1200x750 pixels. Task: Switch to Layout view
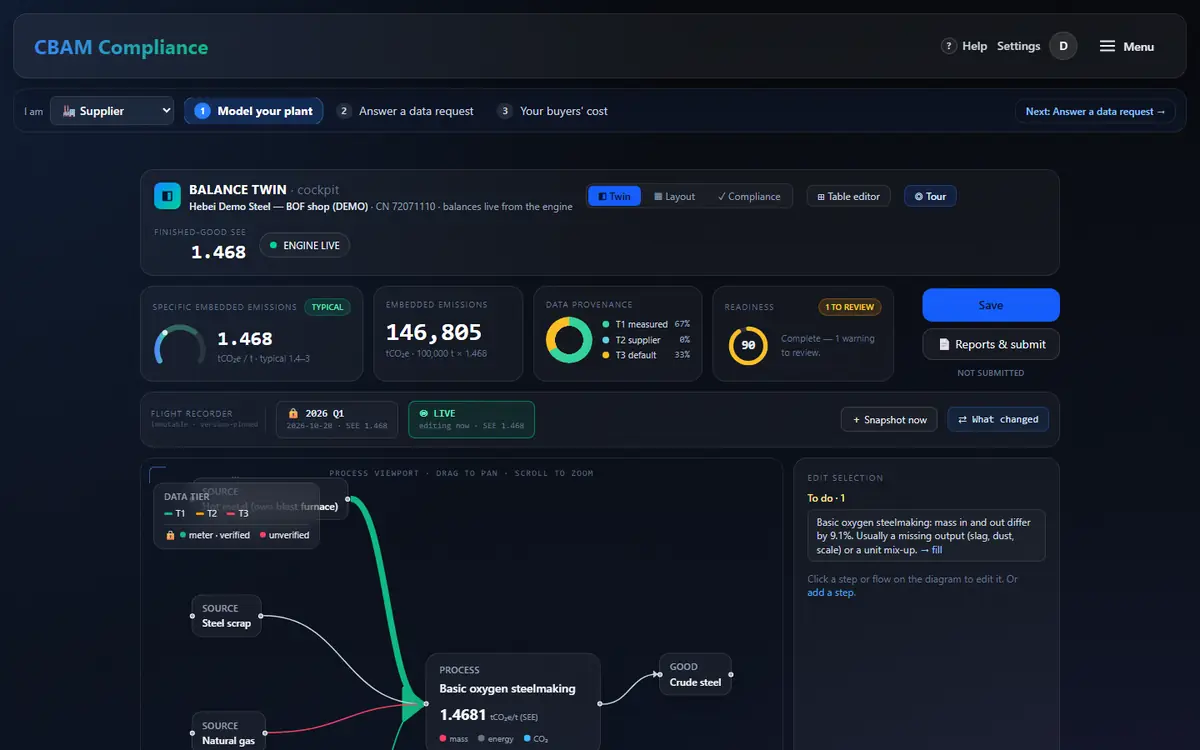click(674, 196)
